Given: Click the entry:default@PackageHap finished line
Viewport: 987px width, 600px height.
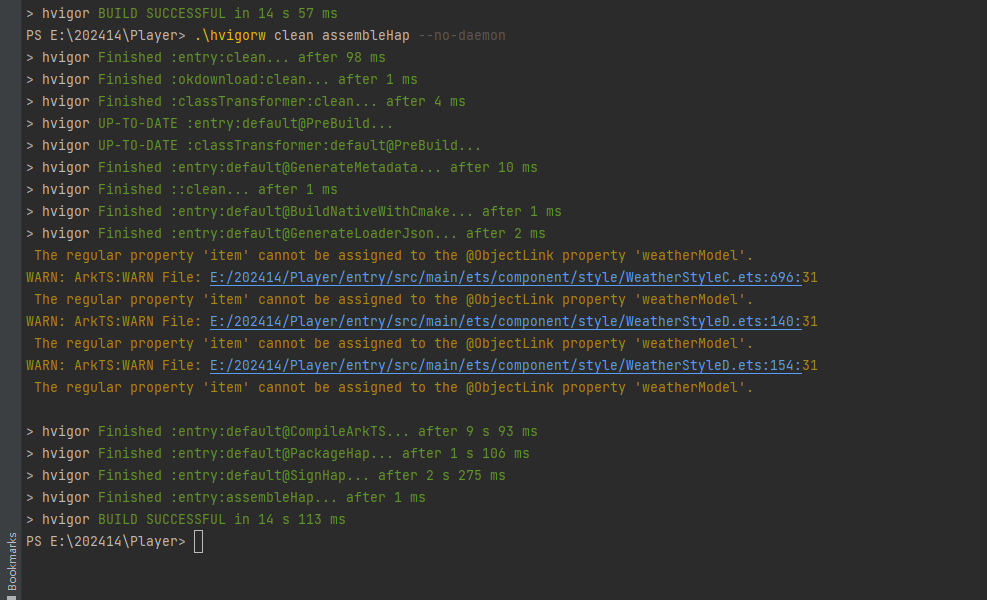Looking at the screenshot, I should 278,454.
